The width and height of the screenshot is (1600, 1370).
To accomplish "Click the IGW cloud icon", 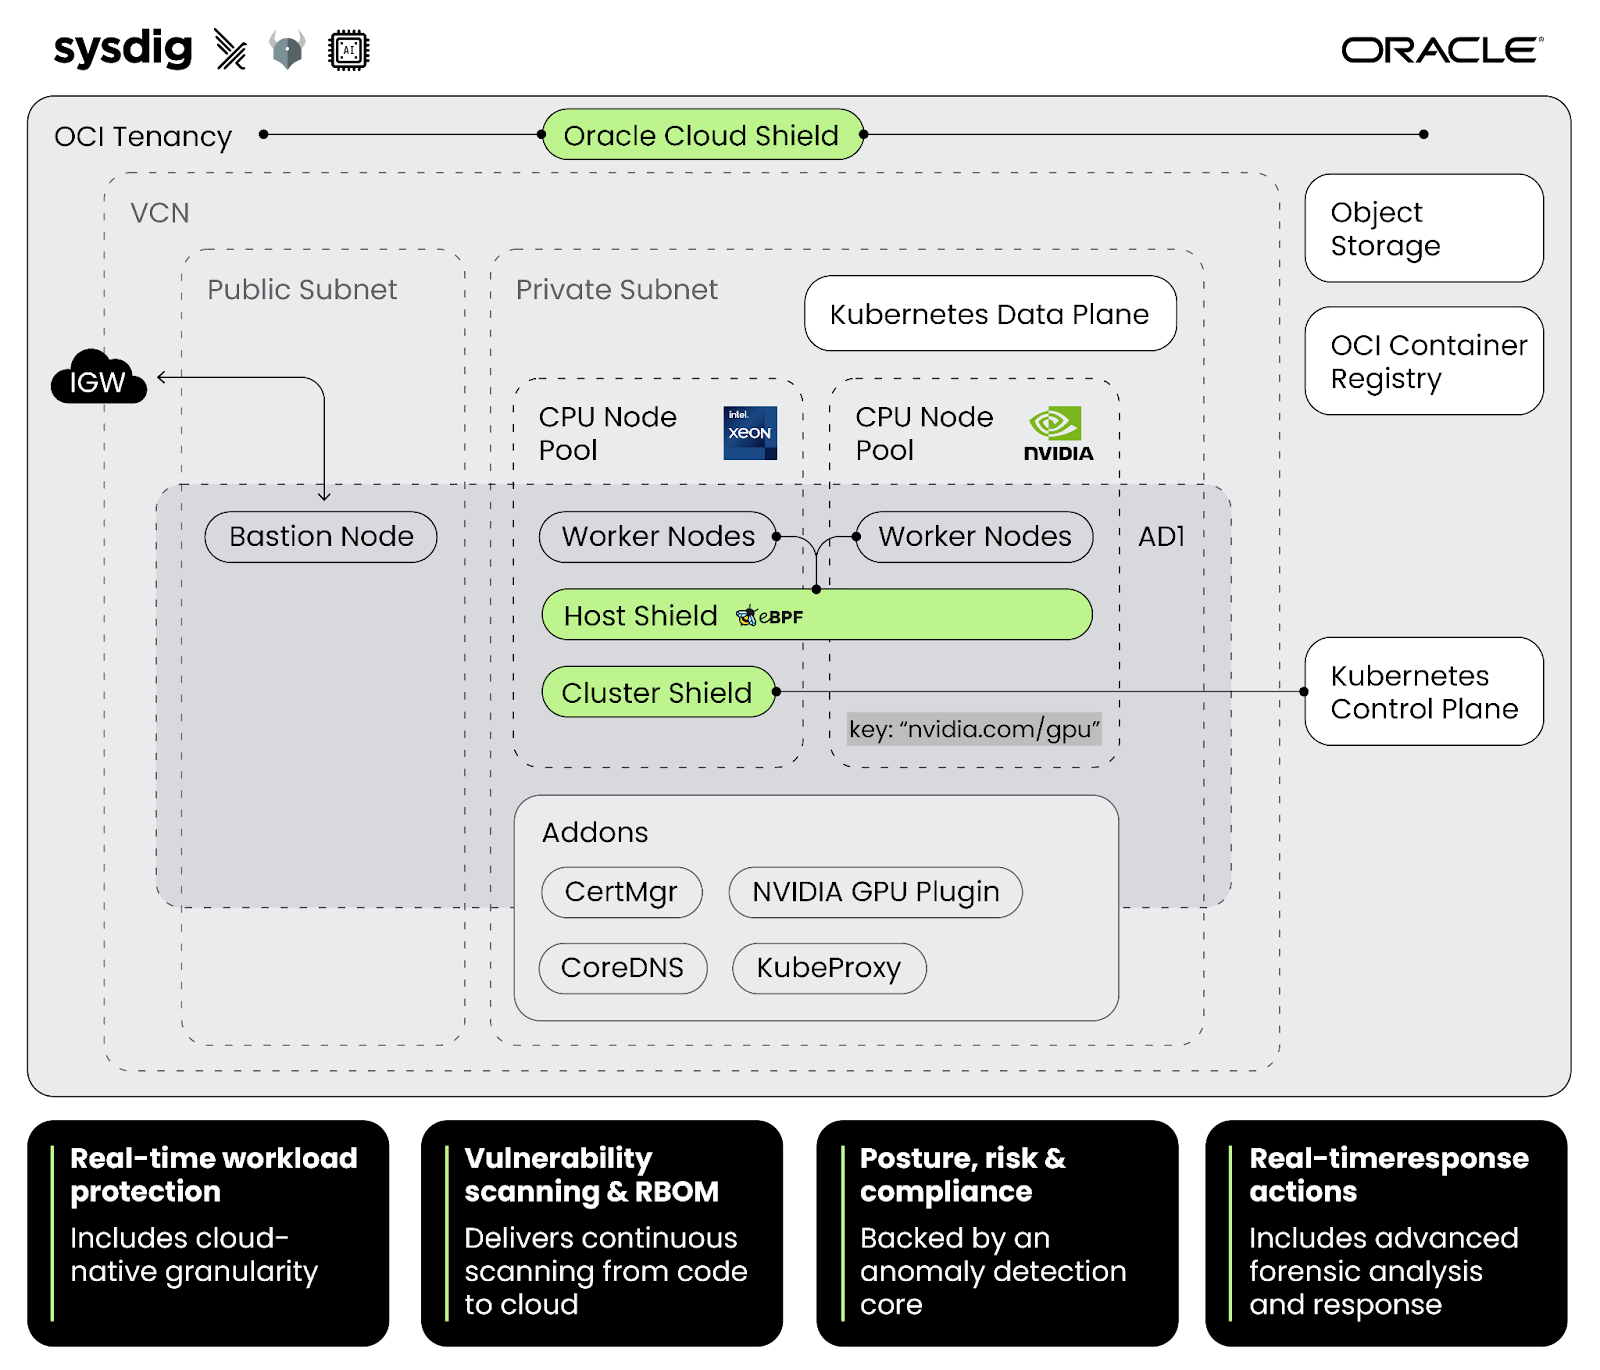I will click(x=98, y=376).
